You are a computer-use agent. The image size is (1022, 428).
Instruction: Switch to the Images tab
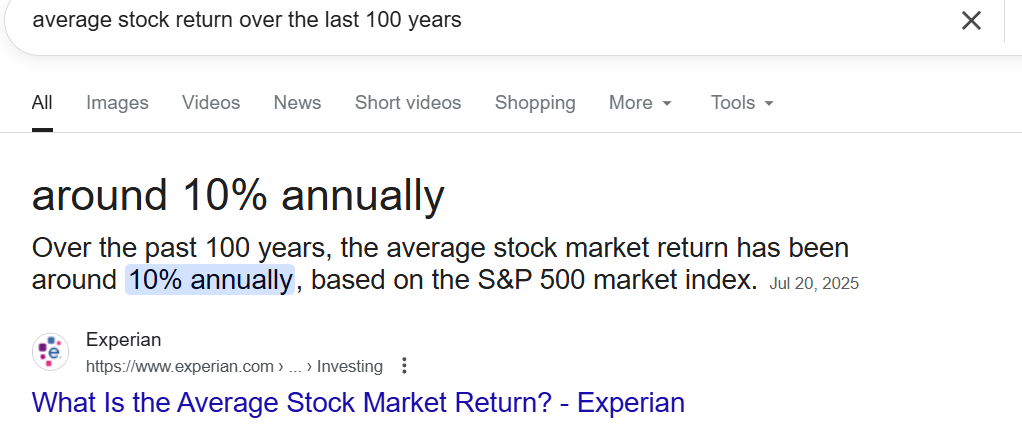(117, 102)
